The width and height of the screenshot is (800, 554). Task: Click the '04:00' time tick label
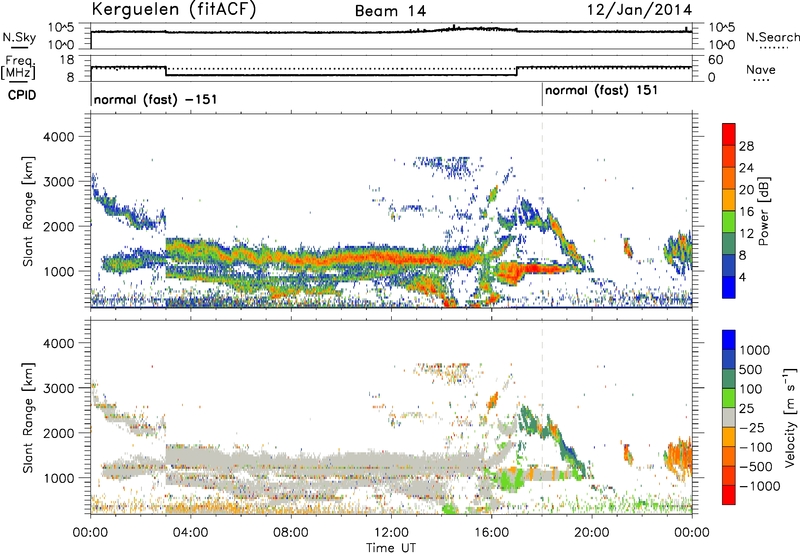coord(190,533)
